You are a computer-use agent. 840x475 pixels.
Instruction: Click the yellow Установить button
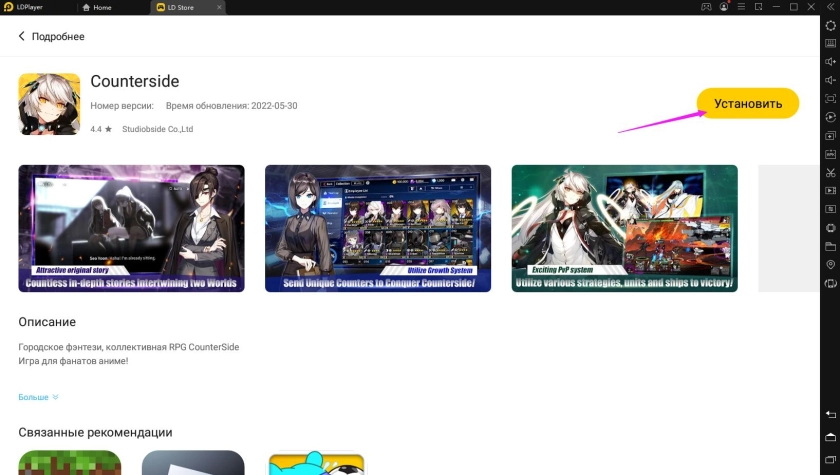coord(748,103)
